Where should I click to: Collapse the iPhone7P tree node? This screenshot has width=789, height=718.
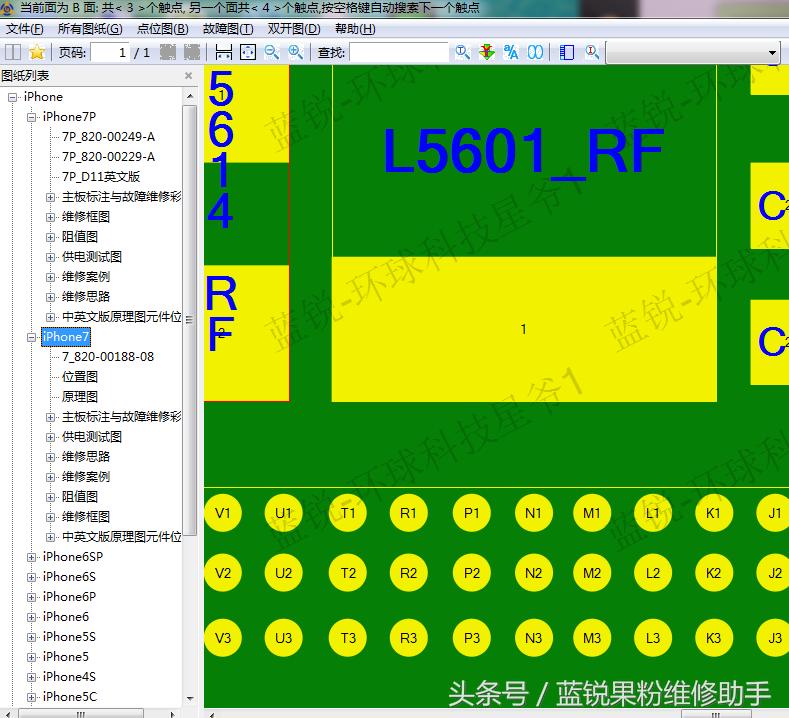pos(32,117)
